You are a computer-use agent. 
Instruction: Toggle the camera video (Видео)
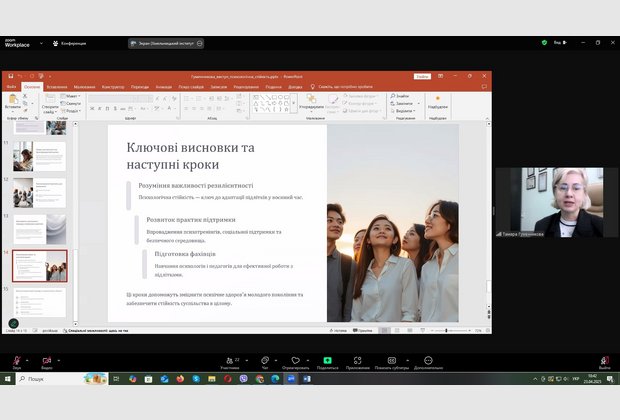(x=47, y=361)
